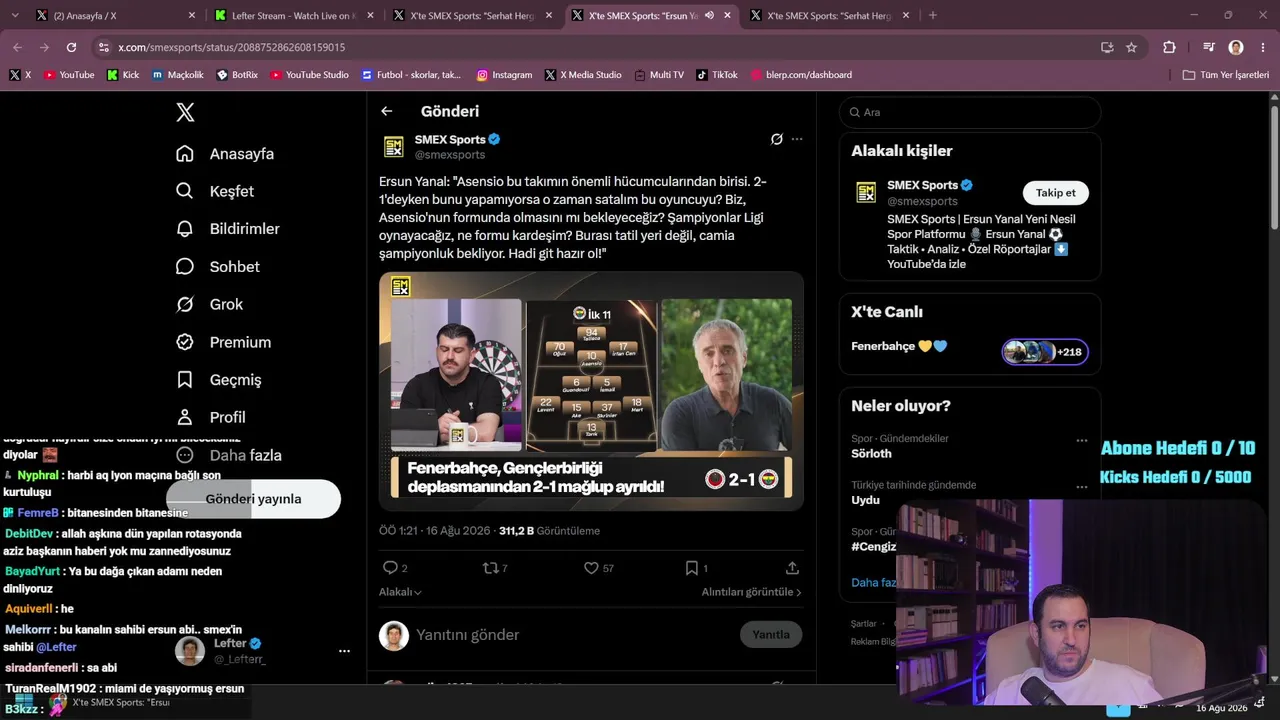Open the post's Fenerbahçe 2-1 video thumbnail
This screenshot has width=1280, height=720.
coord(591,391)
